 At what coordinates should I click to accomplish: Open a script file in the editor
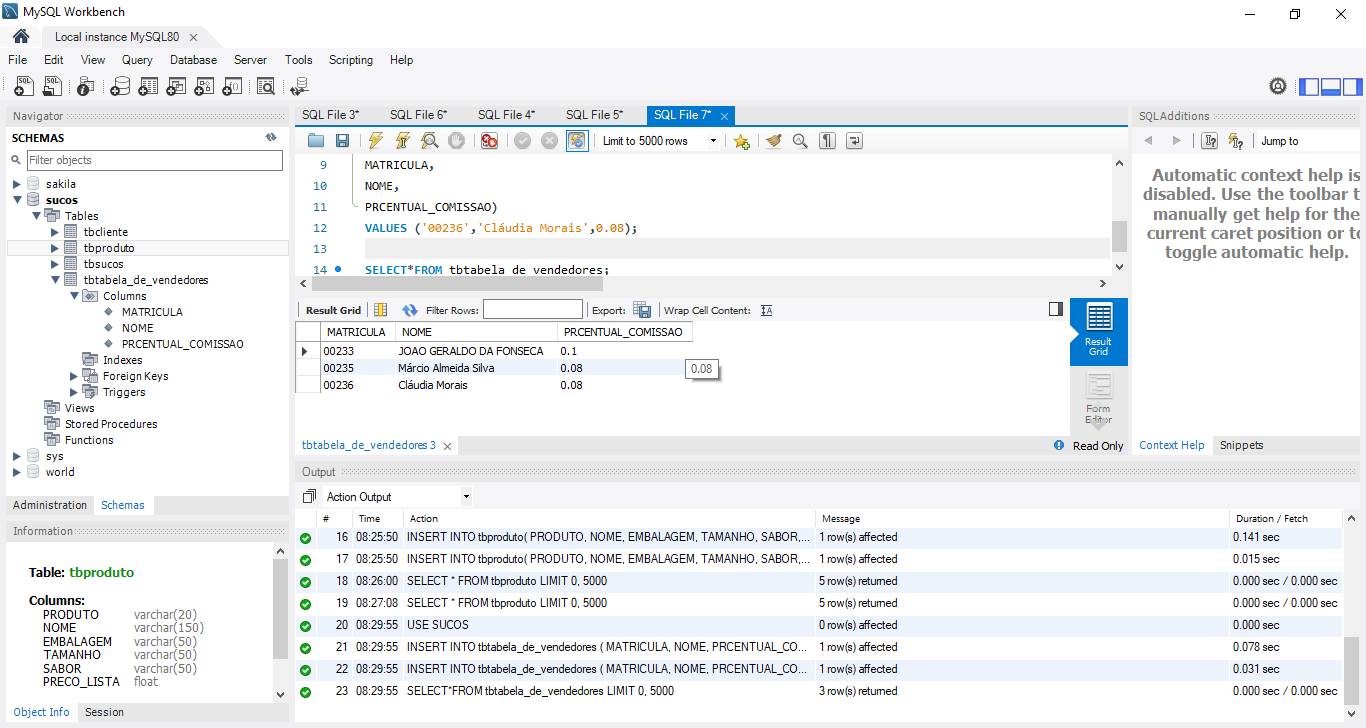click(316, 141)
